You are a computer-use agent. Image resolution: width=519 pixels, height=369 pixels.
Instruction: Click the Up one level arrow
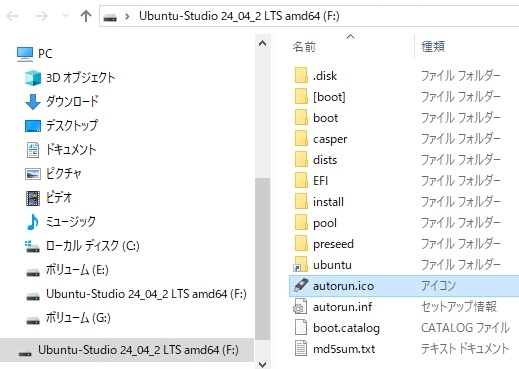coord(86,16)
